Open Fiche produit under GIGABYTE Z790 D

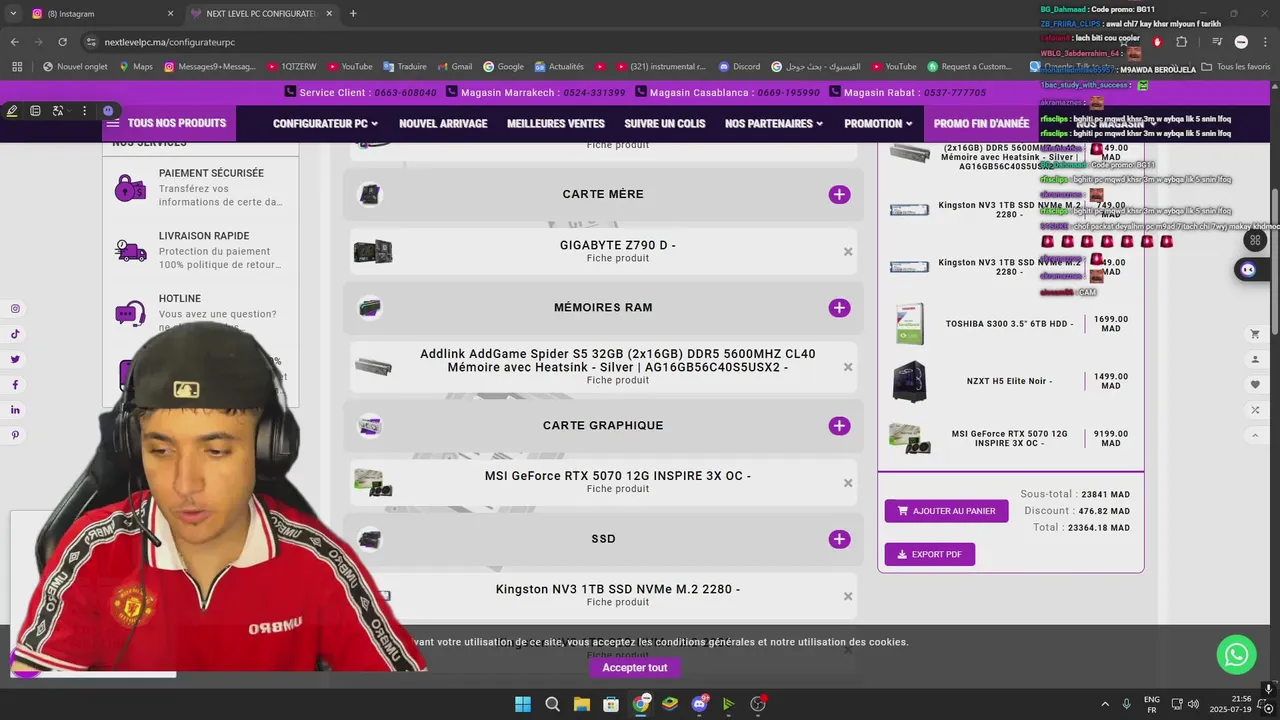pyautogui.click(x=618, y=259)
